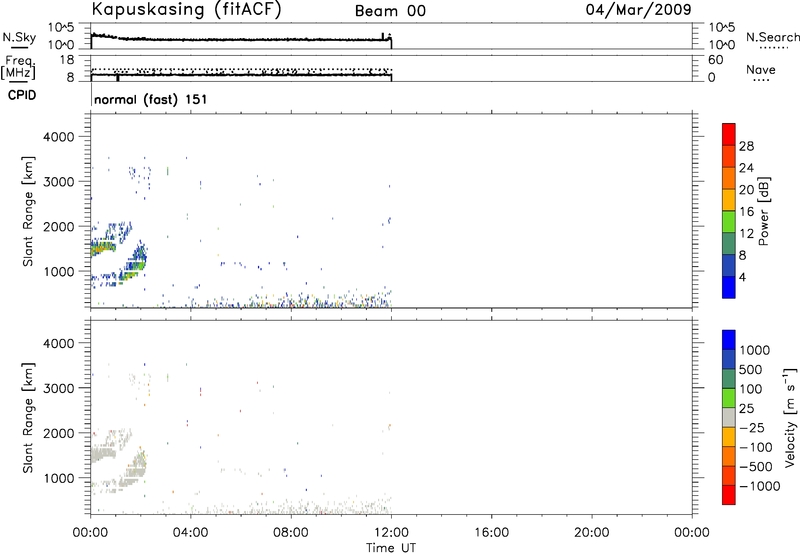Select the "Freq. [MHz]" axis label

point(19,67)
